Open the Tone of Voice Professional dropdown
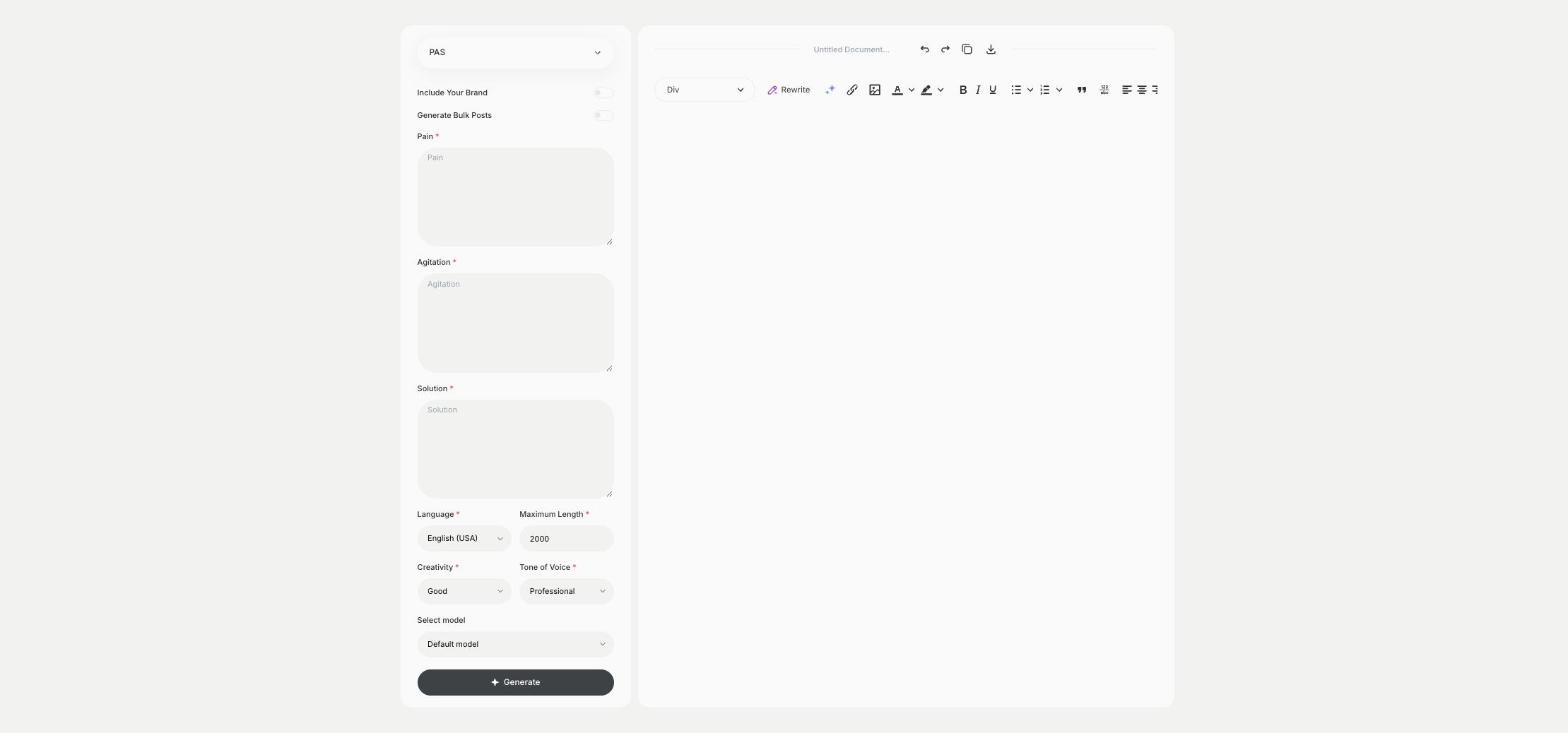1568x733 pixels. click(566, 591)
